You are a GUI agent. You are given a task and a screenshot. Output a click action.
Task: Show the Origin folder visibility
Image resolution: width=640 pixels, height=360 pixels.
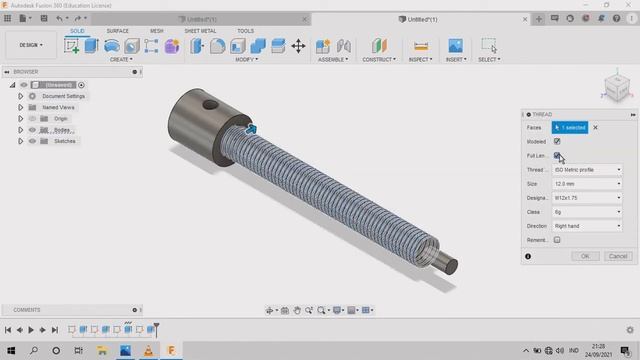(32, 119)
